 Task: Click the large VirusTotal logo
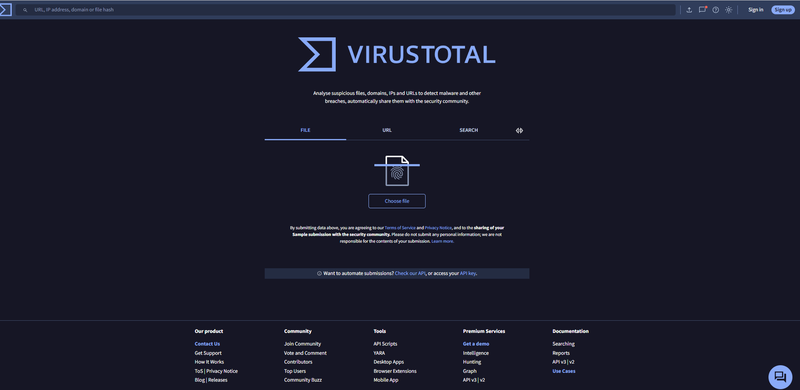(397, 54)
